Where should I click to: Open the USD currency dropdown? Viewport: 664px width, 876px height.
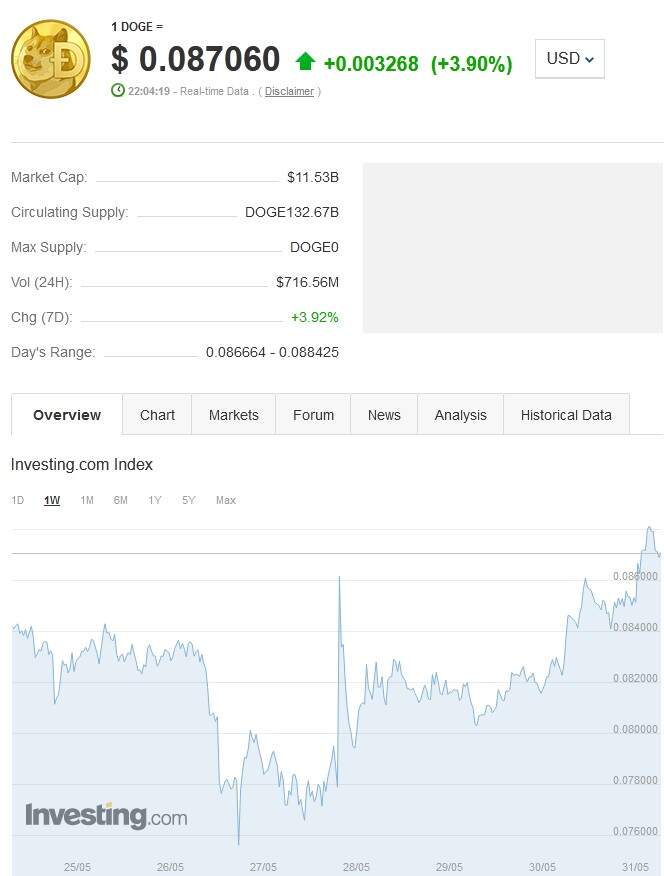click(570, 59)
